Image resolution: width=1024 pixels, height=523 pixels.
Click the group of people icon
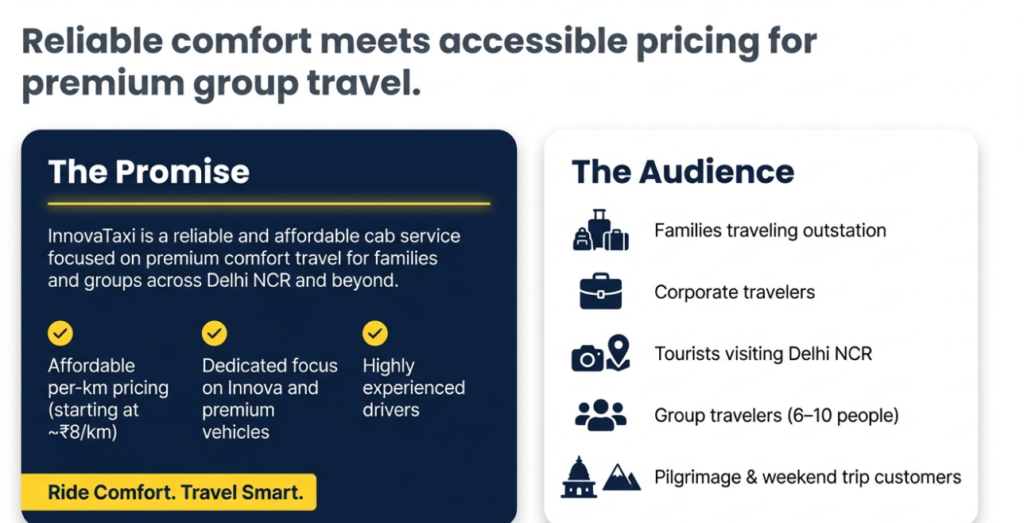pyautogui.click(x=600, y=414)
